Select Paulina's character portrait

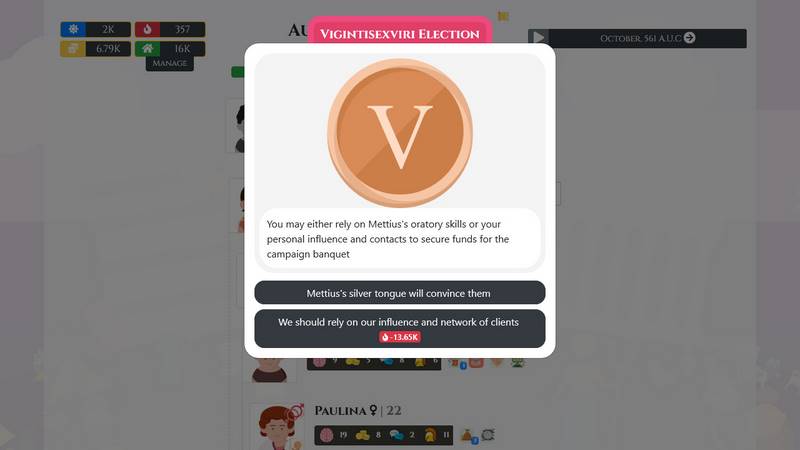pyautogui.click(x=276, y=427)
